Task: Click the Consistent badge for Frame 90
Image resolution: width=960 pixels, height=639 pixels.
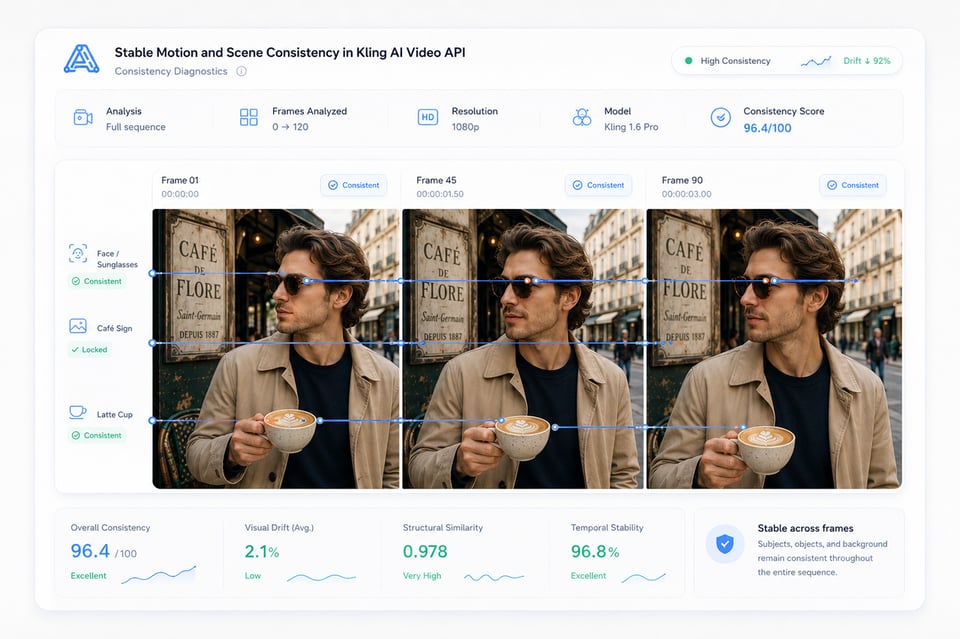Action: coord(853,185)
